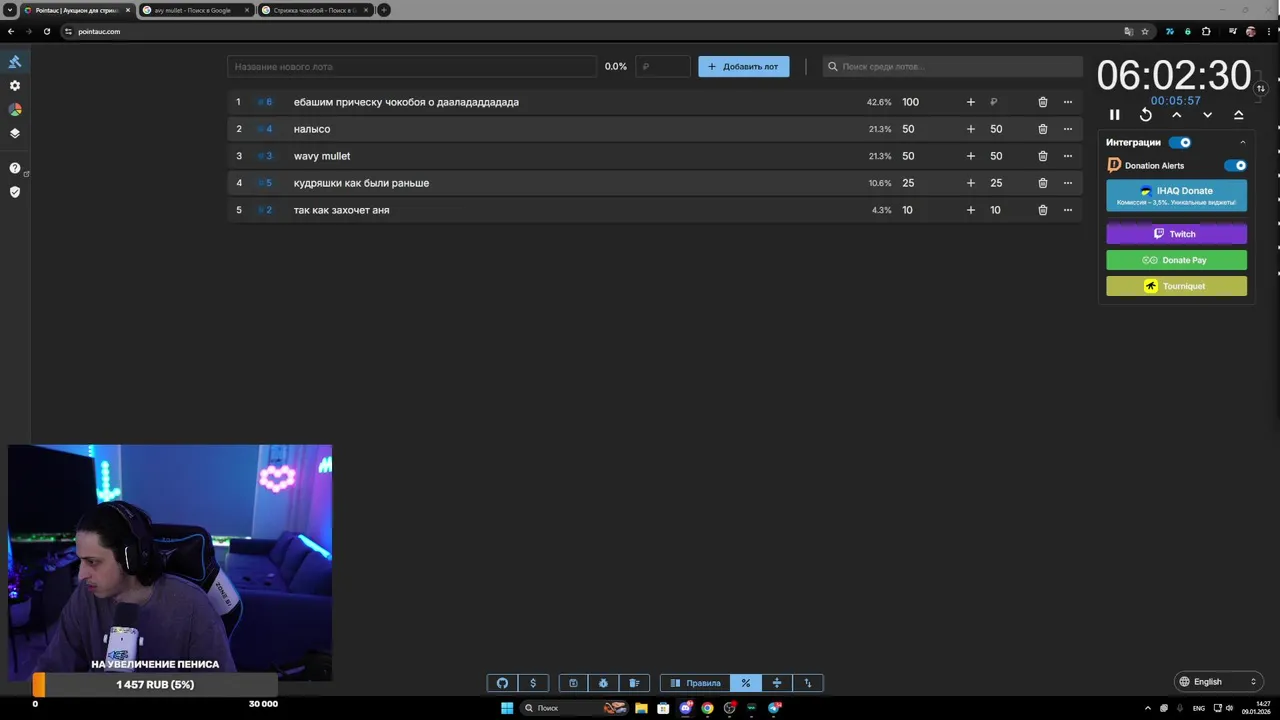Screen dimensions: 1280x720
Task: Reset the timer with the rotate icon
Action: tap(1146, 115)
